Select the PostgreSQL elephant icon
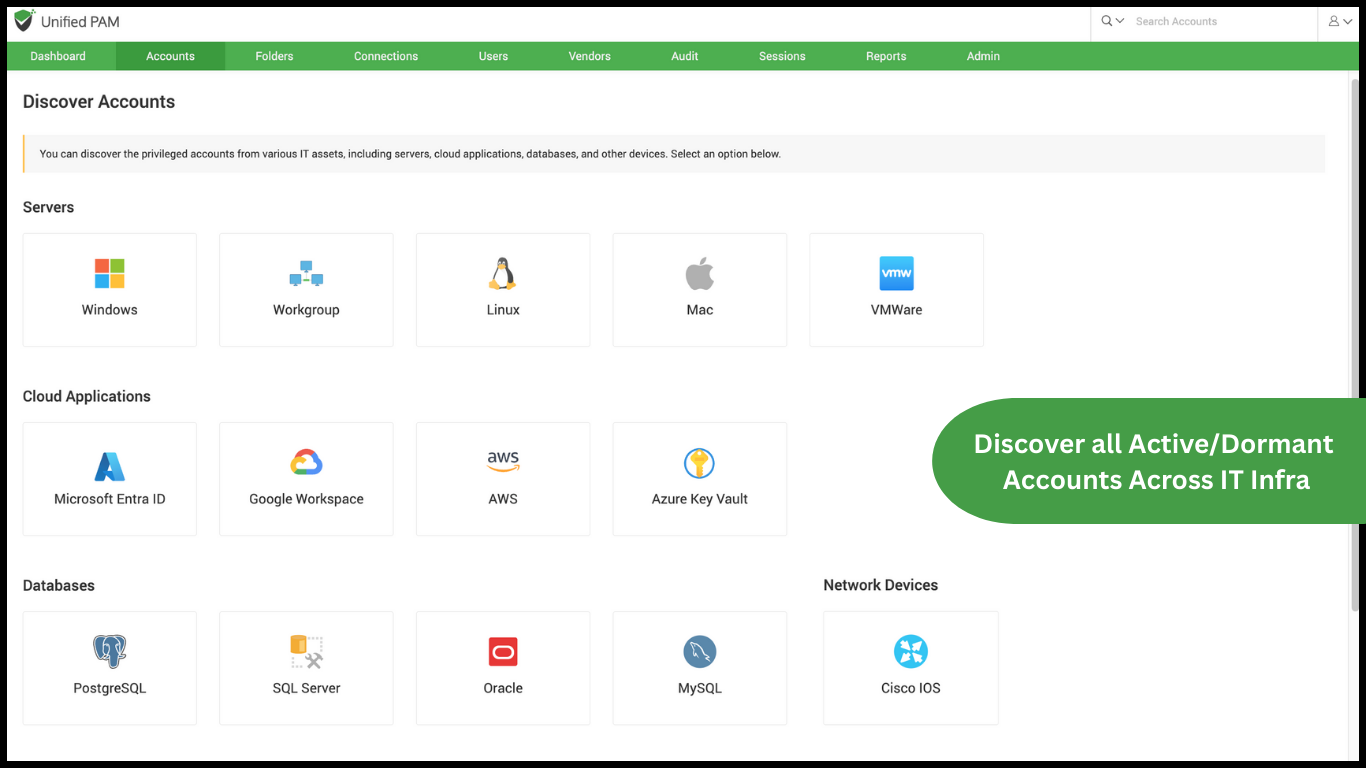This screenshot has height=768, width=1366. point(109,652)
